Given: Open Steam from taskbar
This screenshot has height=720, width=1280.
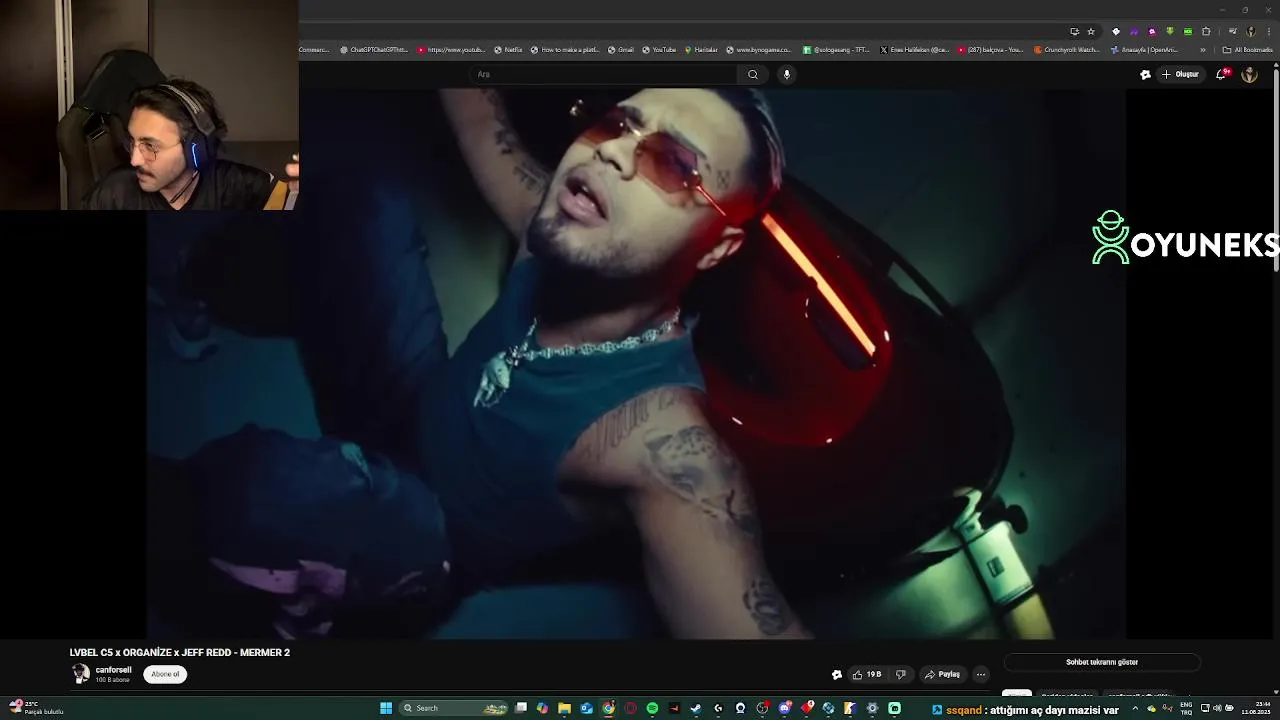Looking at the screenshot, I should [696, 708].
